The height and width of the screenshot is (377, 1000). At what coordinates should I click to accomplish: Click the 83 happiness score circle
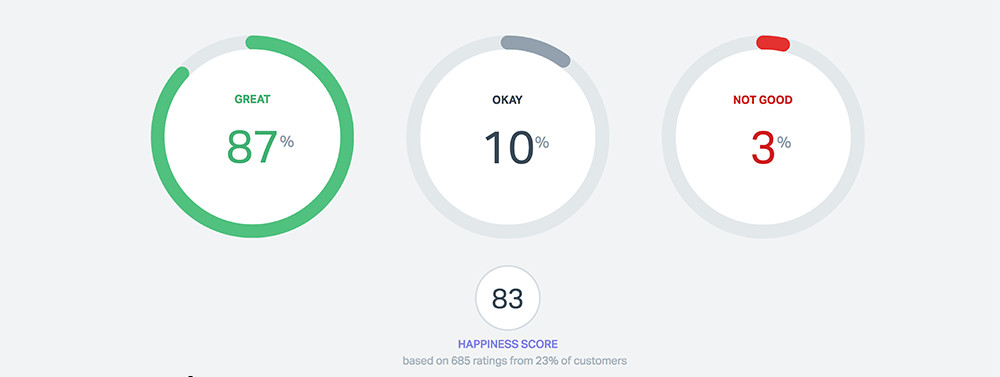click(508, 299)
